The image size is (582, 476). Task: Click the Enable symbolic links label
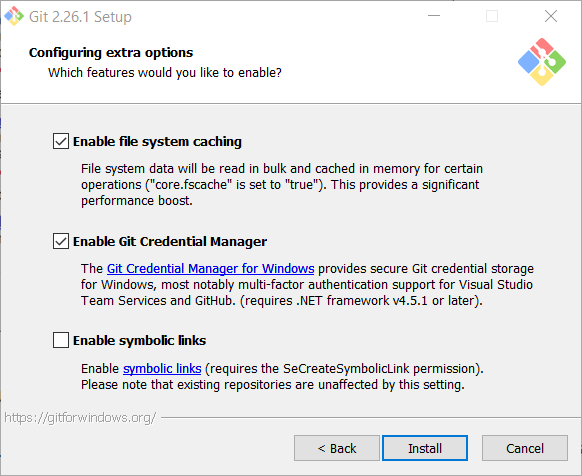coord(140,340)
